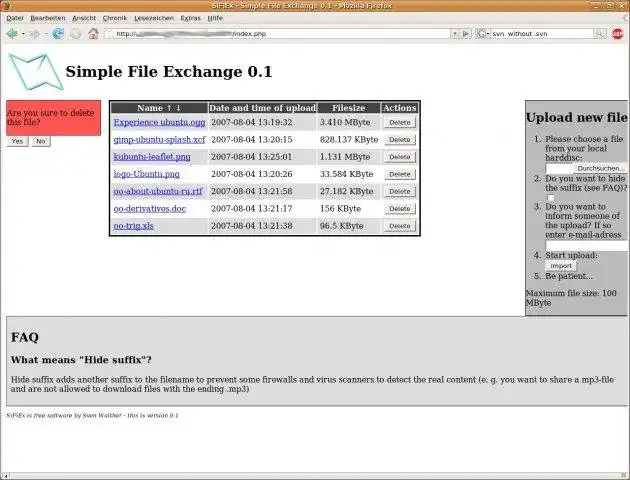Click the Maximum file size text

(x=571, y=298)
